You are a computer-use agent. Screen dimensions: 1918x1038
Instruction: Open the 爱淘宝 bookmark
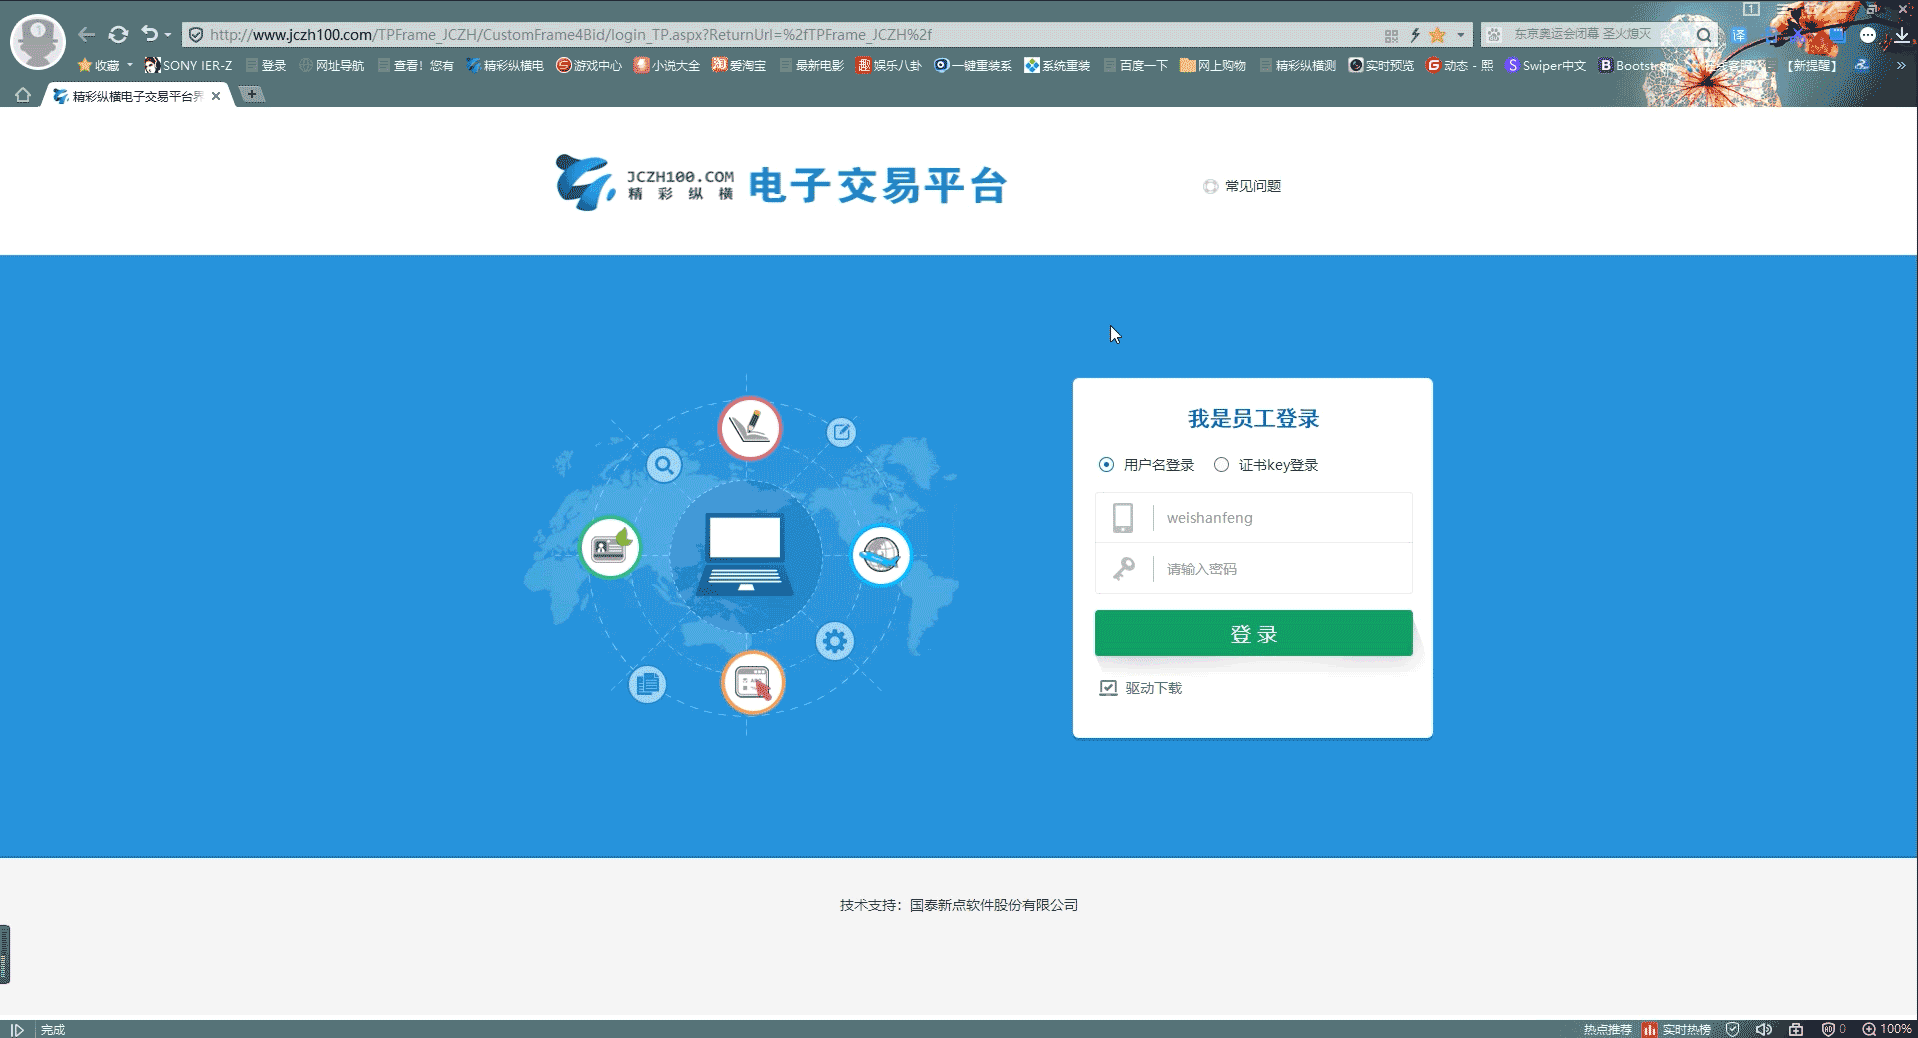pos(739,66)
